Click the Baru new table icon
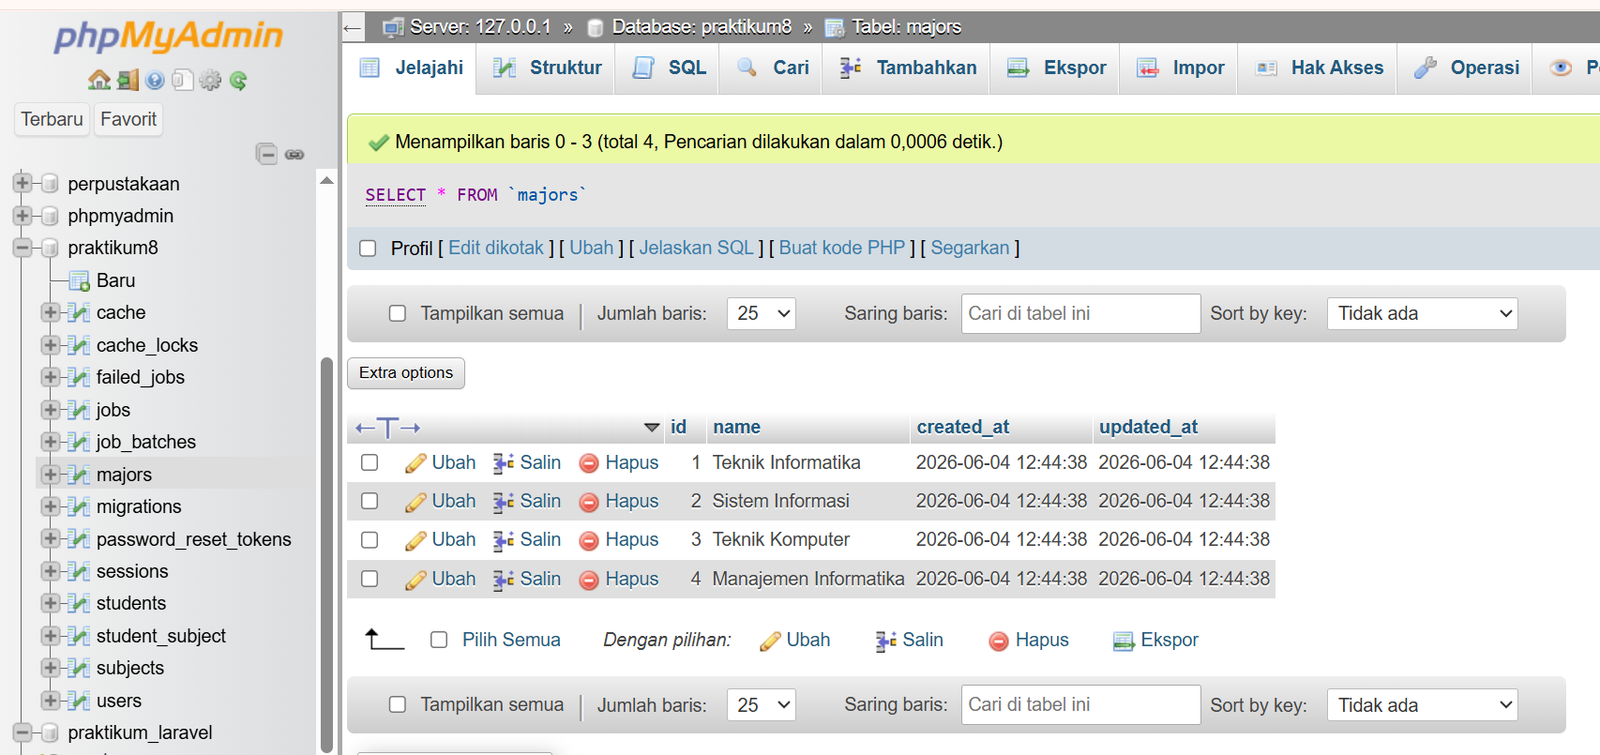Screen dimensions: 1600x755 point(80,281)
